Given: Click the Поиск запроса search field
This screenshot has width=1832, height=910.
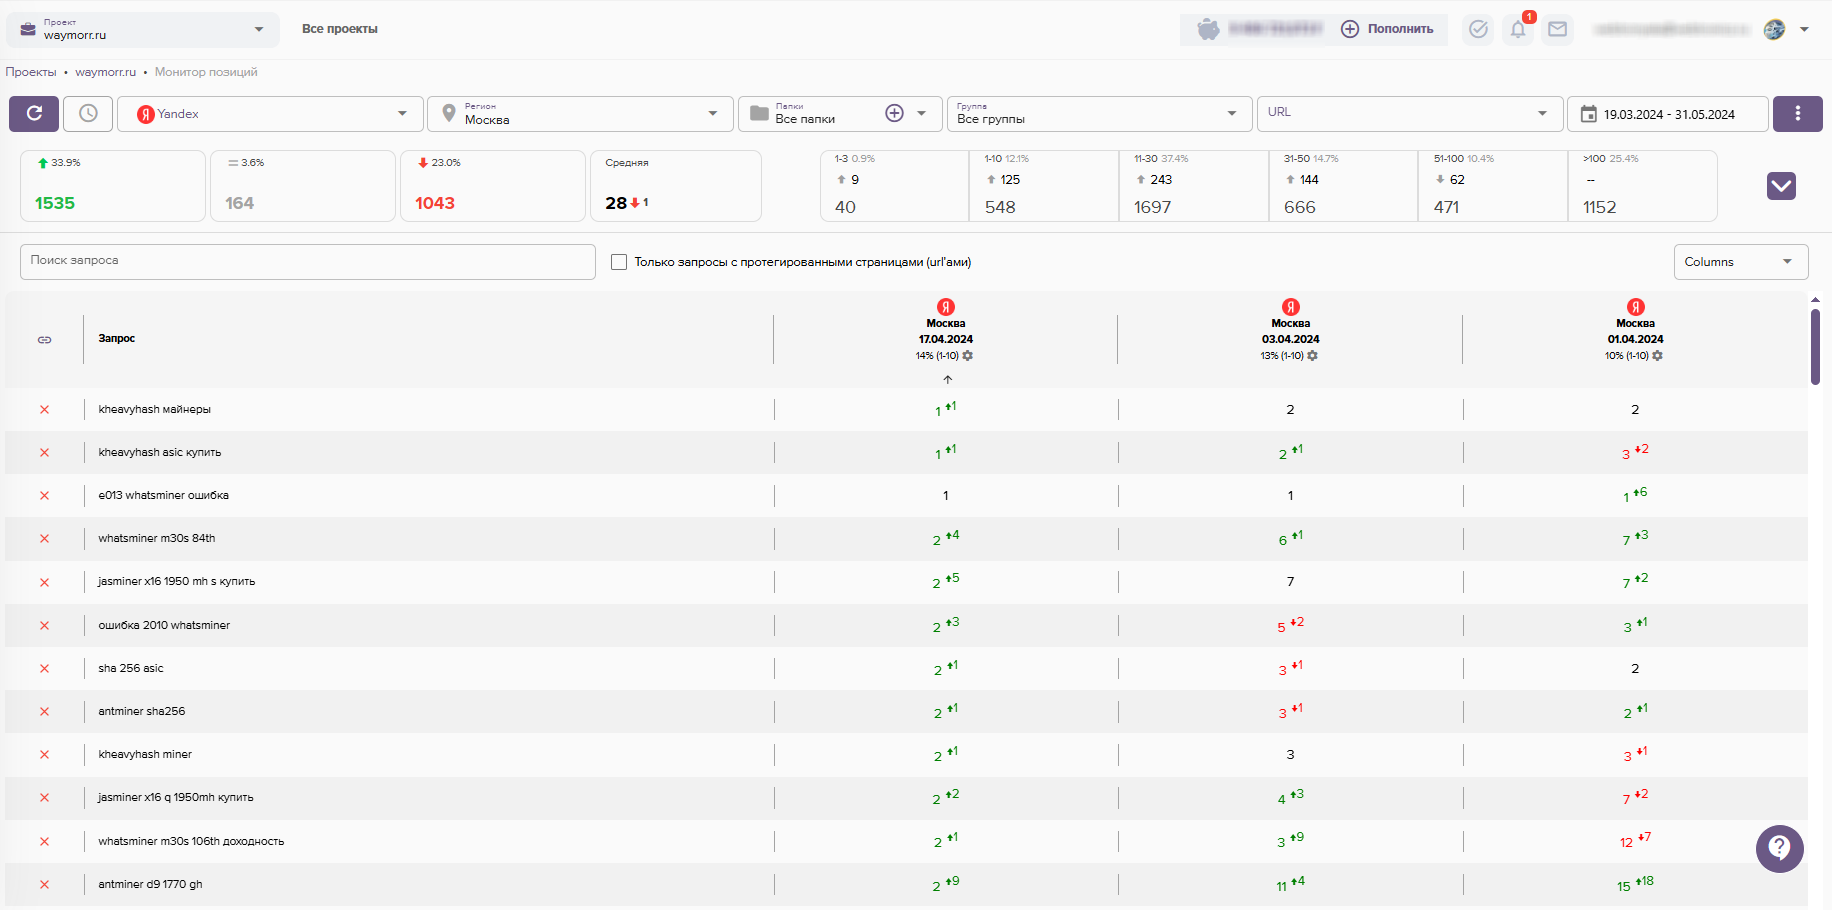Looking at the screenshot, I should tap(307, 261).
